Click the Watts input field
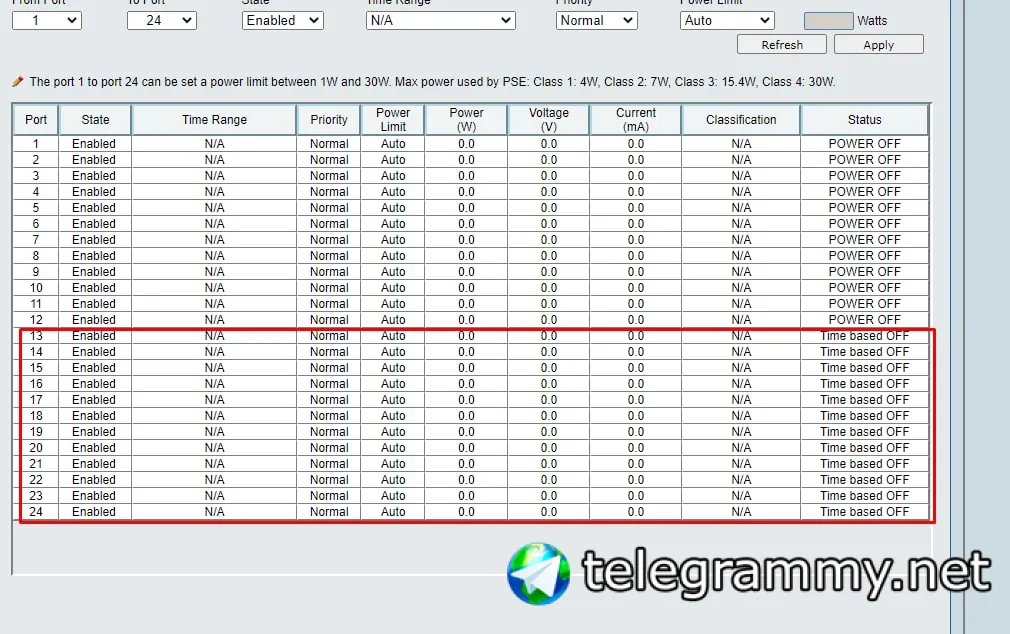Viewport: 1010px width, 634px height. tap(828, 21)
